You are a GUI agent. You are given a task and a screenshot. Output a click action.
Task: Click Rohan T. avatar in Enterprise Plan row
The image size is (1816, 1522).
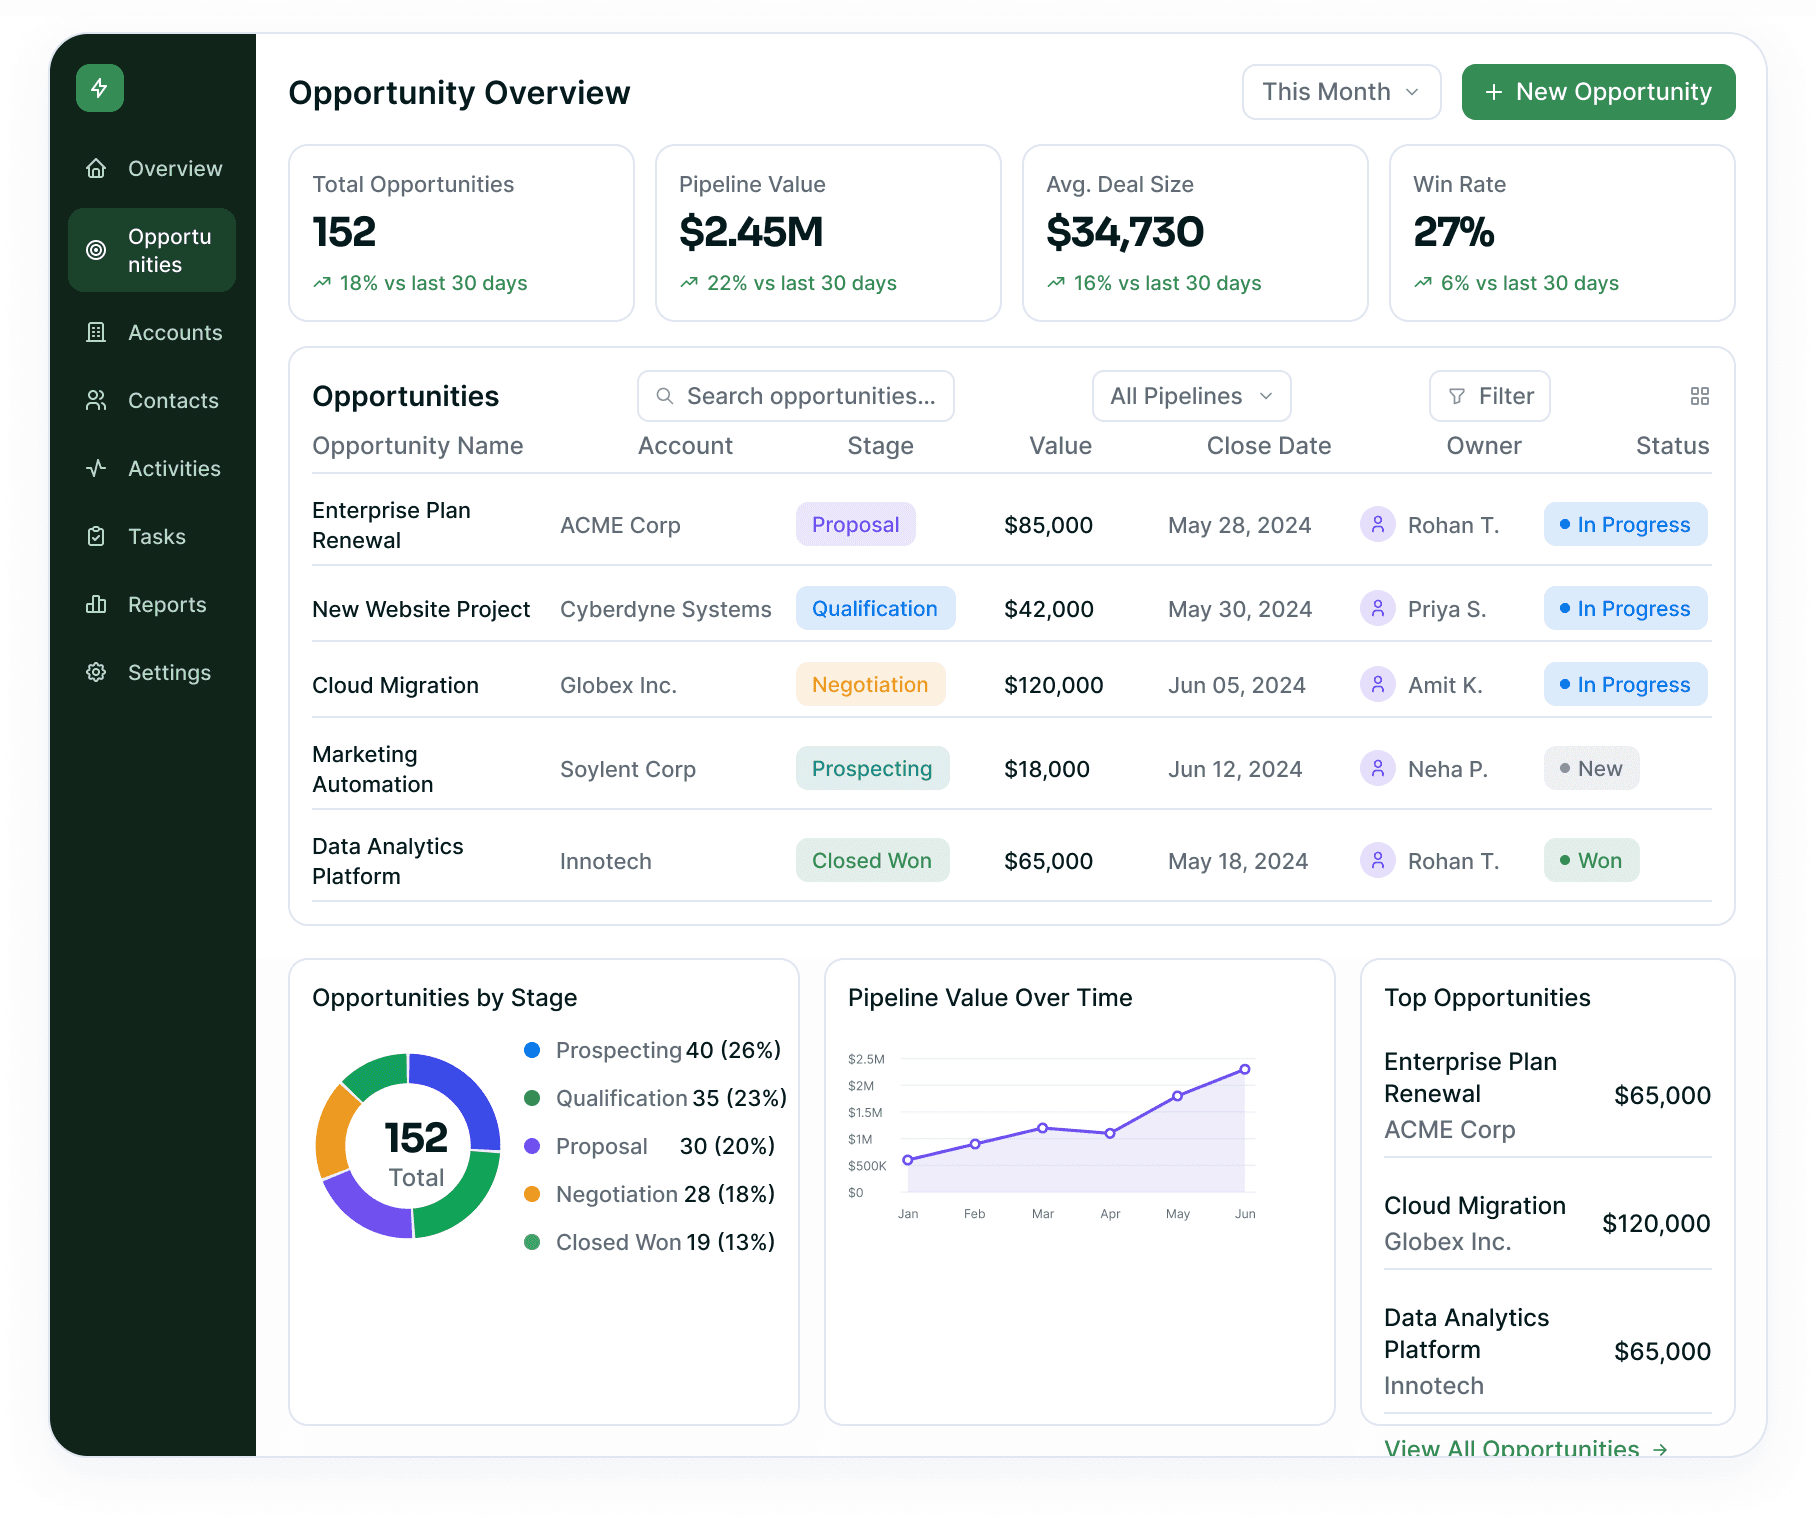click(1377, 524)
